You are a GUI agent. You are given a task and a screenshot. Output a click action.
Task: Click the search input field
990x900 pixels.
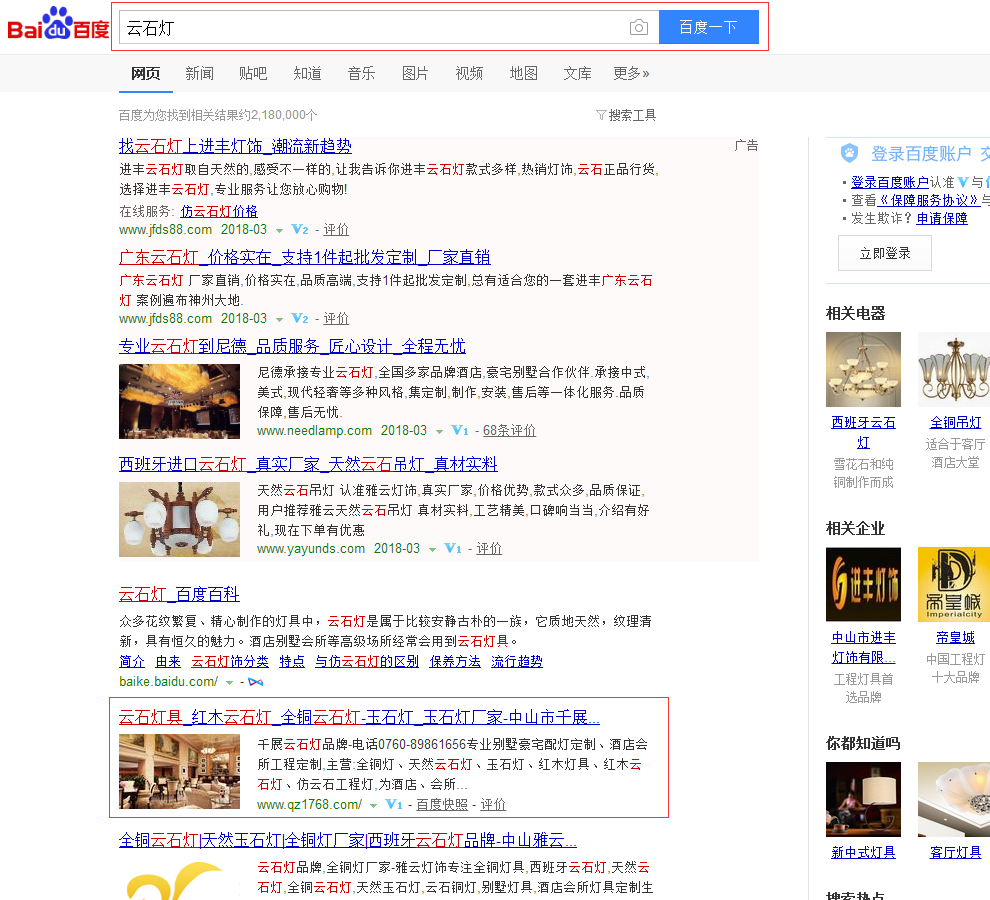coord(370,28)
